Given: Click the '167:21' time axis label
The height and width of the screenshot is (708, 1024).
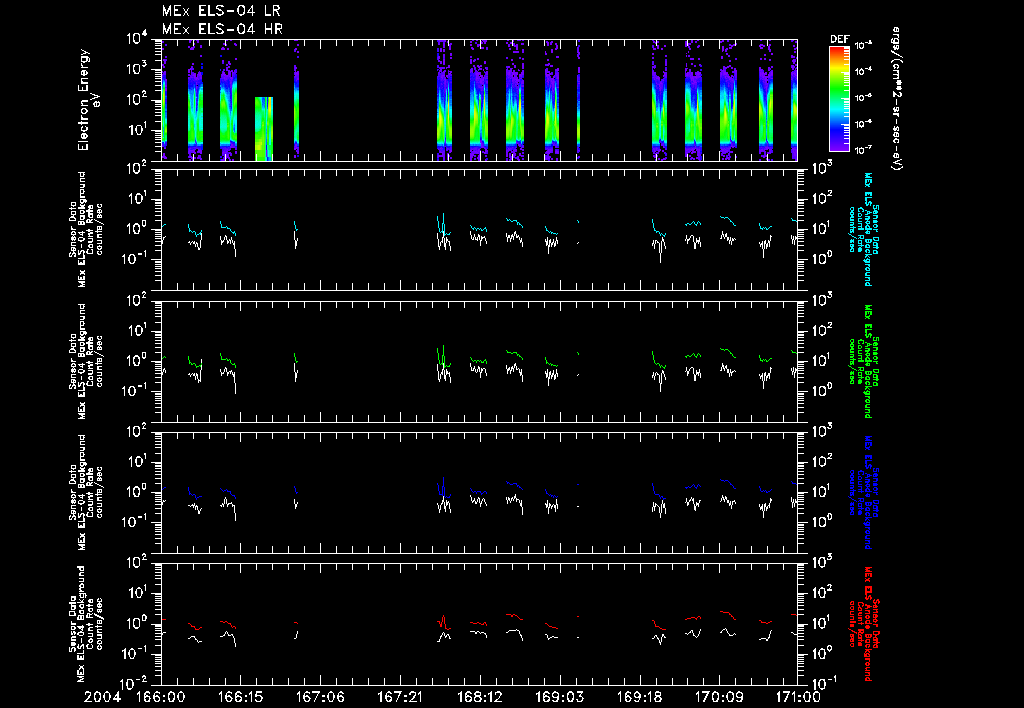Looking at the screenshot, I should (x=400, y=698).
